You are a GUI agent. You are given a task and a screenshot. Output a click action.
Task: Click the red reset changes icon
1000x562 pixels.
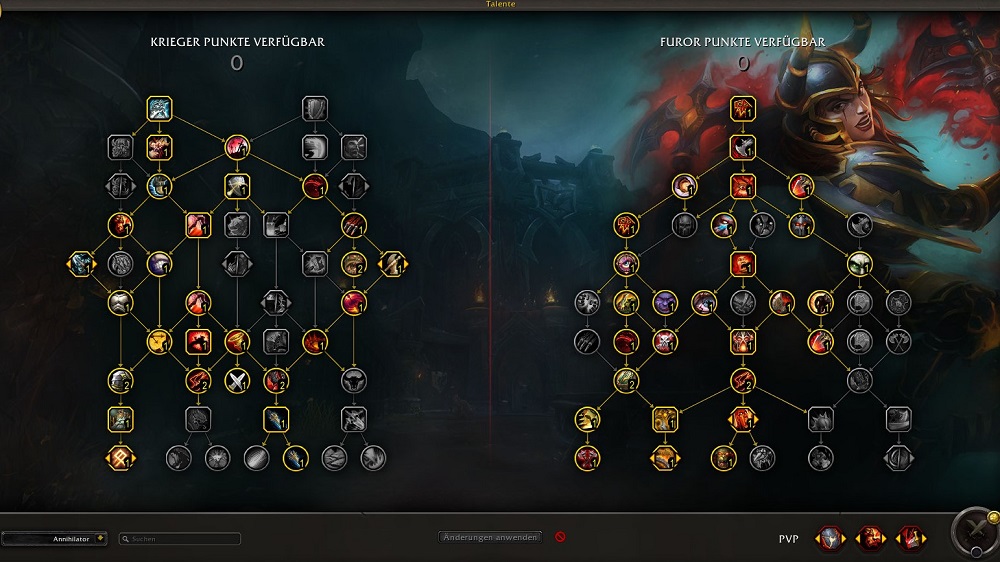(560, 537)
